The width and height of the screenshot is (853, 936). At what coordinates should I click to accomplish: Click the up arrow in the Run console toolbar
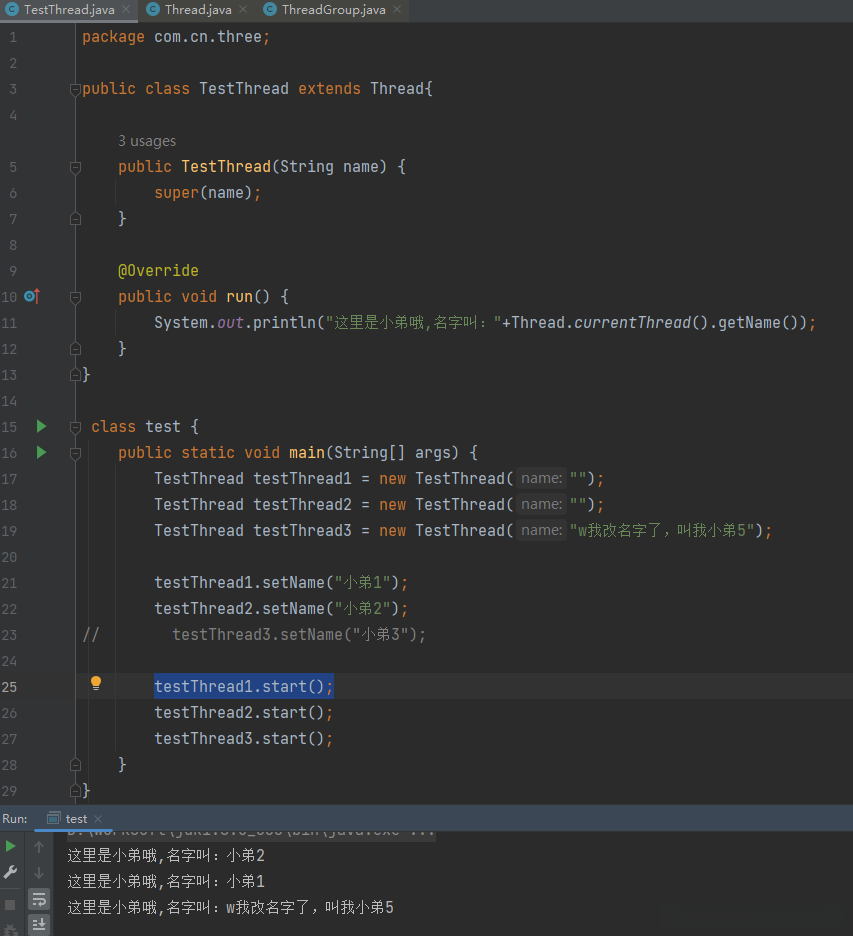39,847
